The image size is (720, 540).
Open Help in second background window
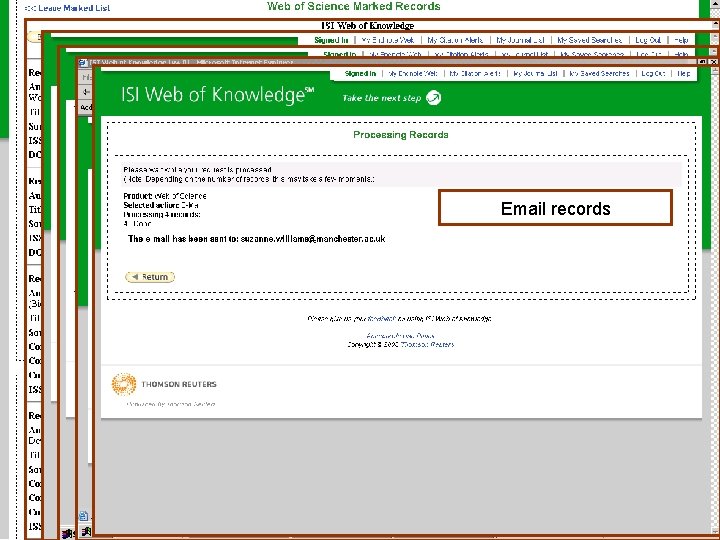click(x=681, y=40)
